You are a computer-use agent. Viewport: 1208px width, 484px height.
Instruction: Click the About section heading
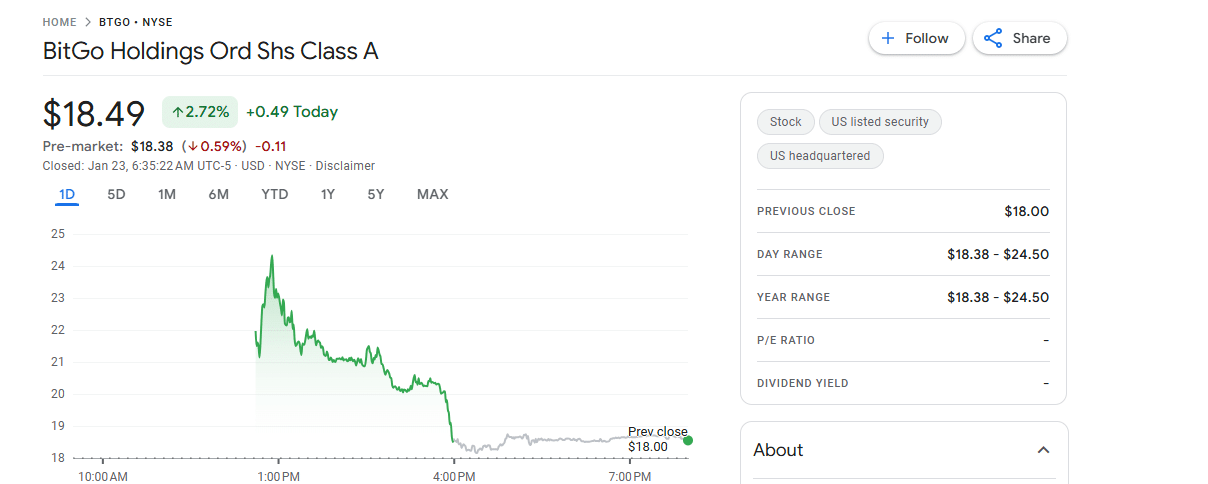pyautogui.click(x=778, y=450)
